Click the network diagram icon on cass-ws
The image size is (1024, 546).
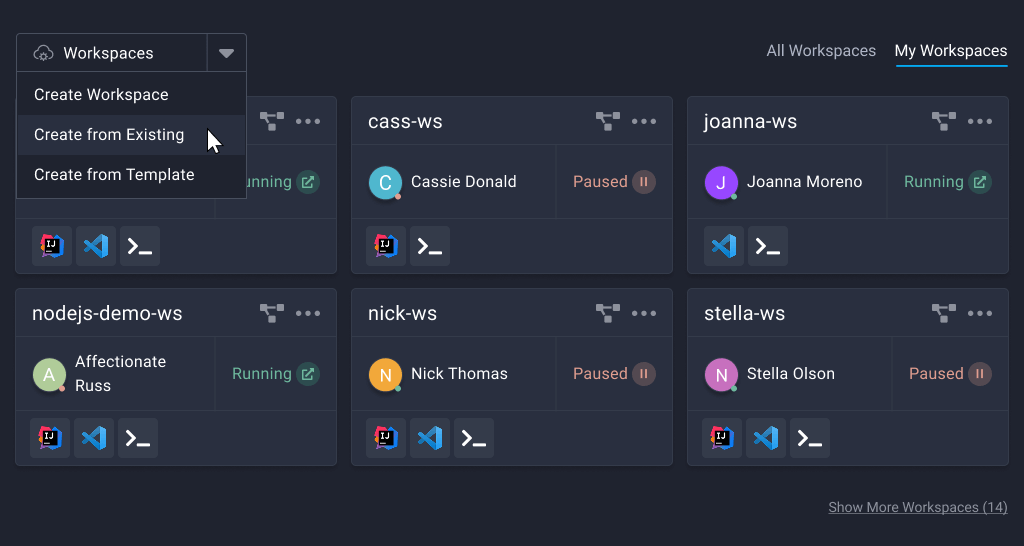607,122
